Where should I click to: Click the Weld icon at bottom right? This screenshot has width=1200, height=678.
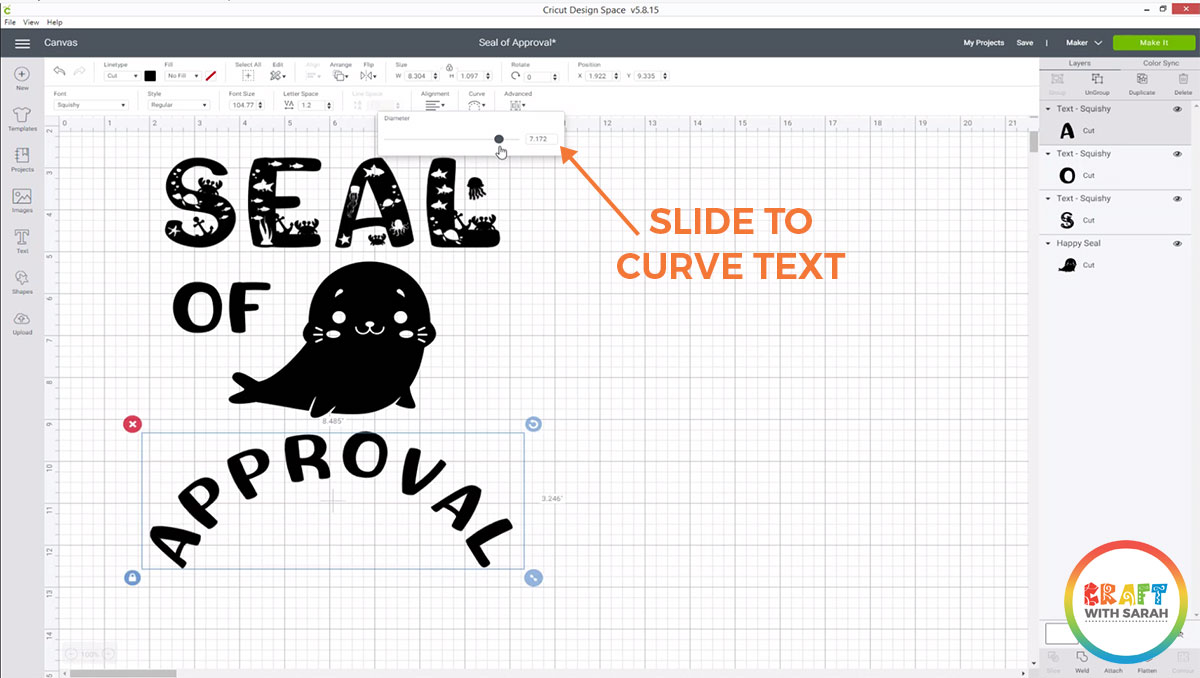click(x=1082, y=658)
